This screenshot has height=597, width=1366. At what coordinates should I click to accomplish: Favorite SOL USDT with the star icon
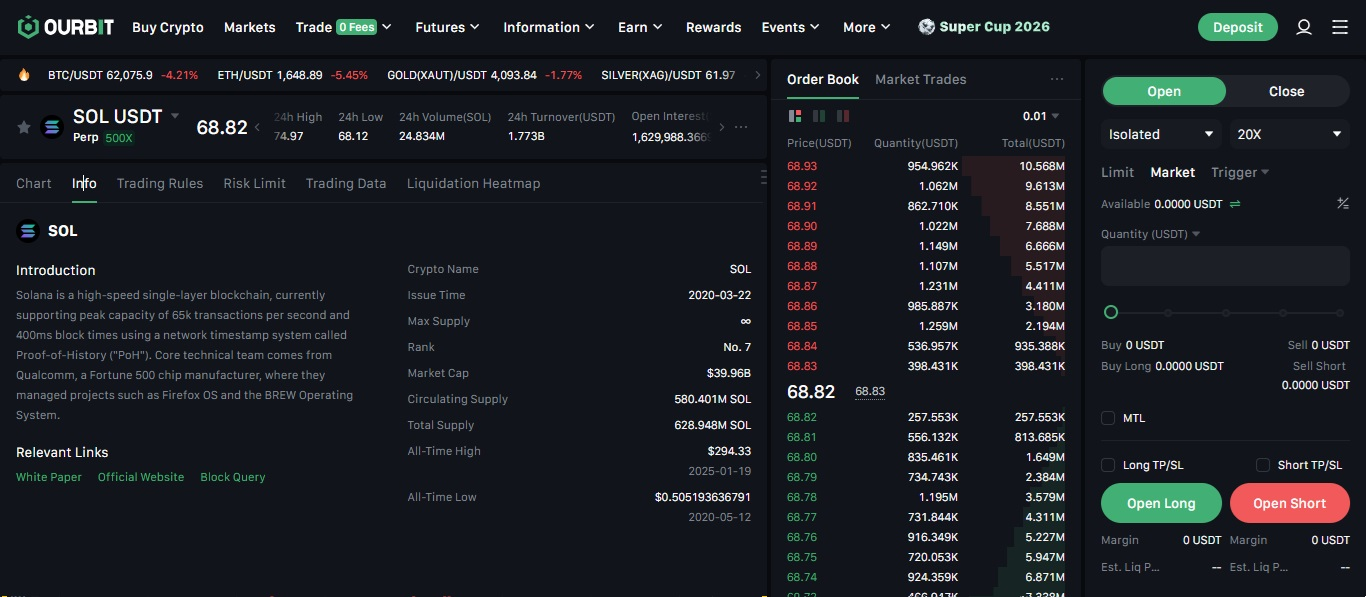point(24,127)
